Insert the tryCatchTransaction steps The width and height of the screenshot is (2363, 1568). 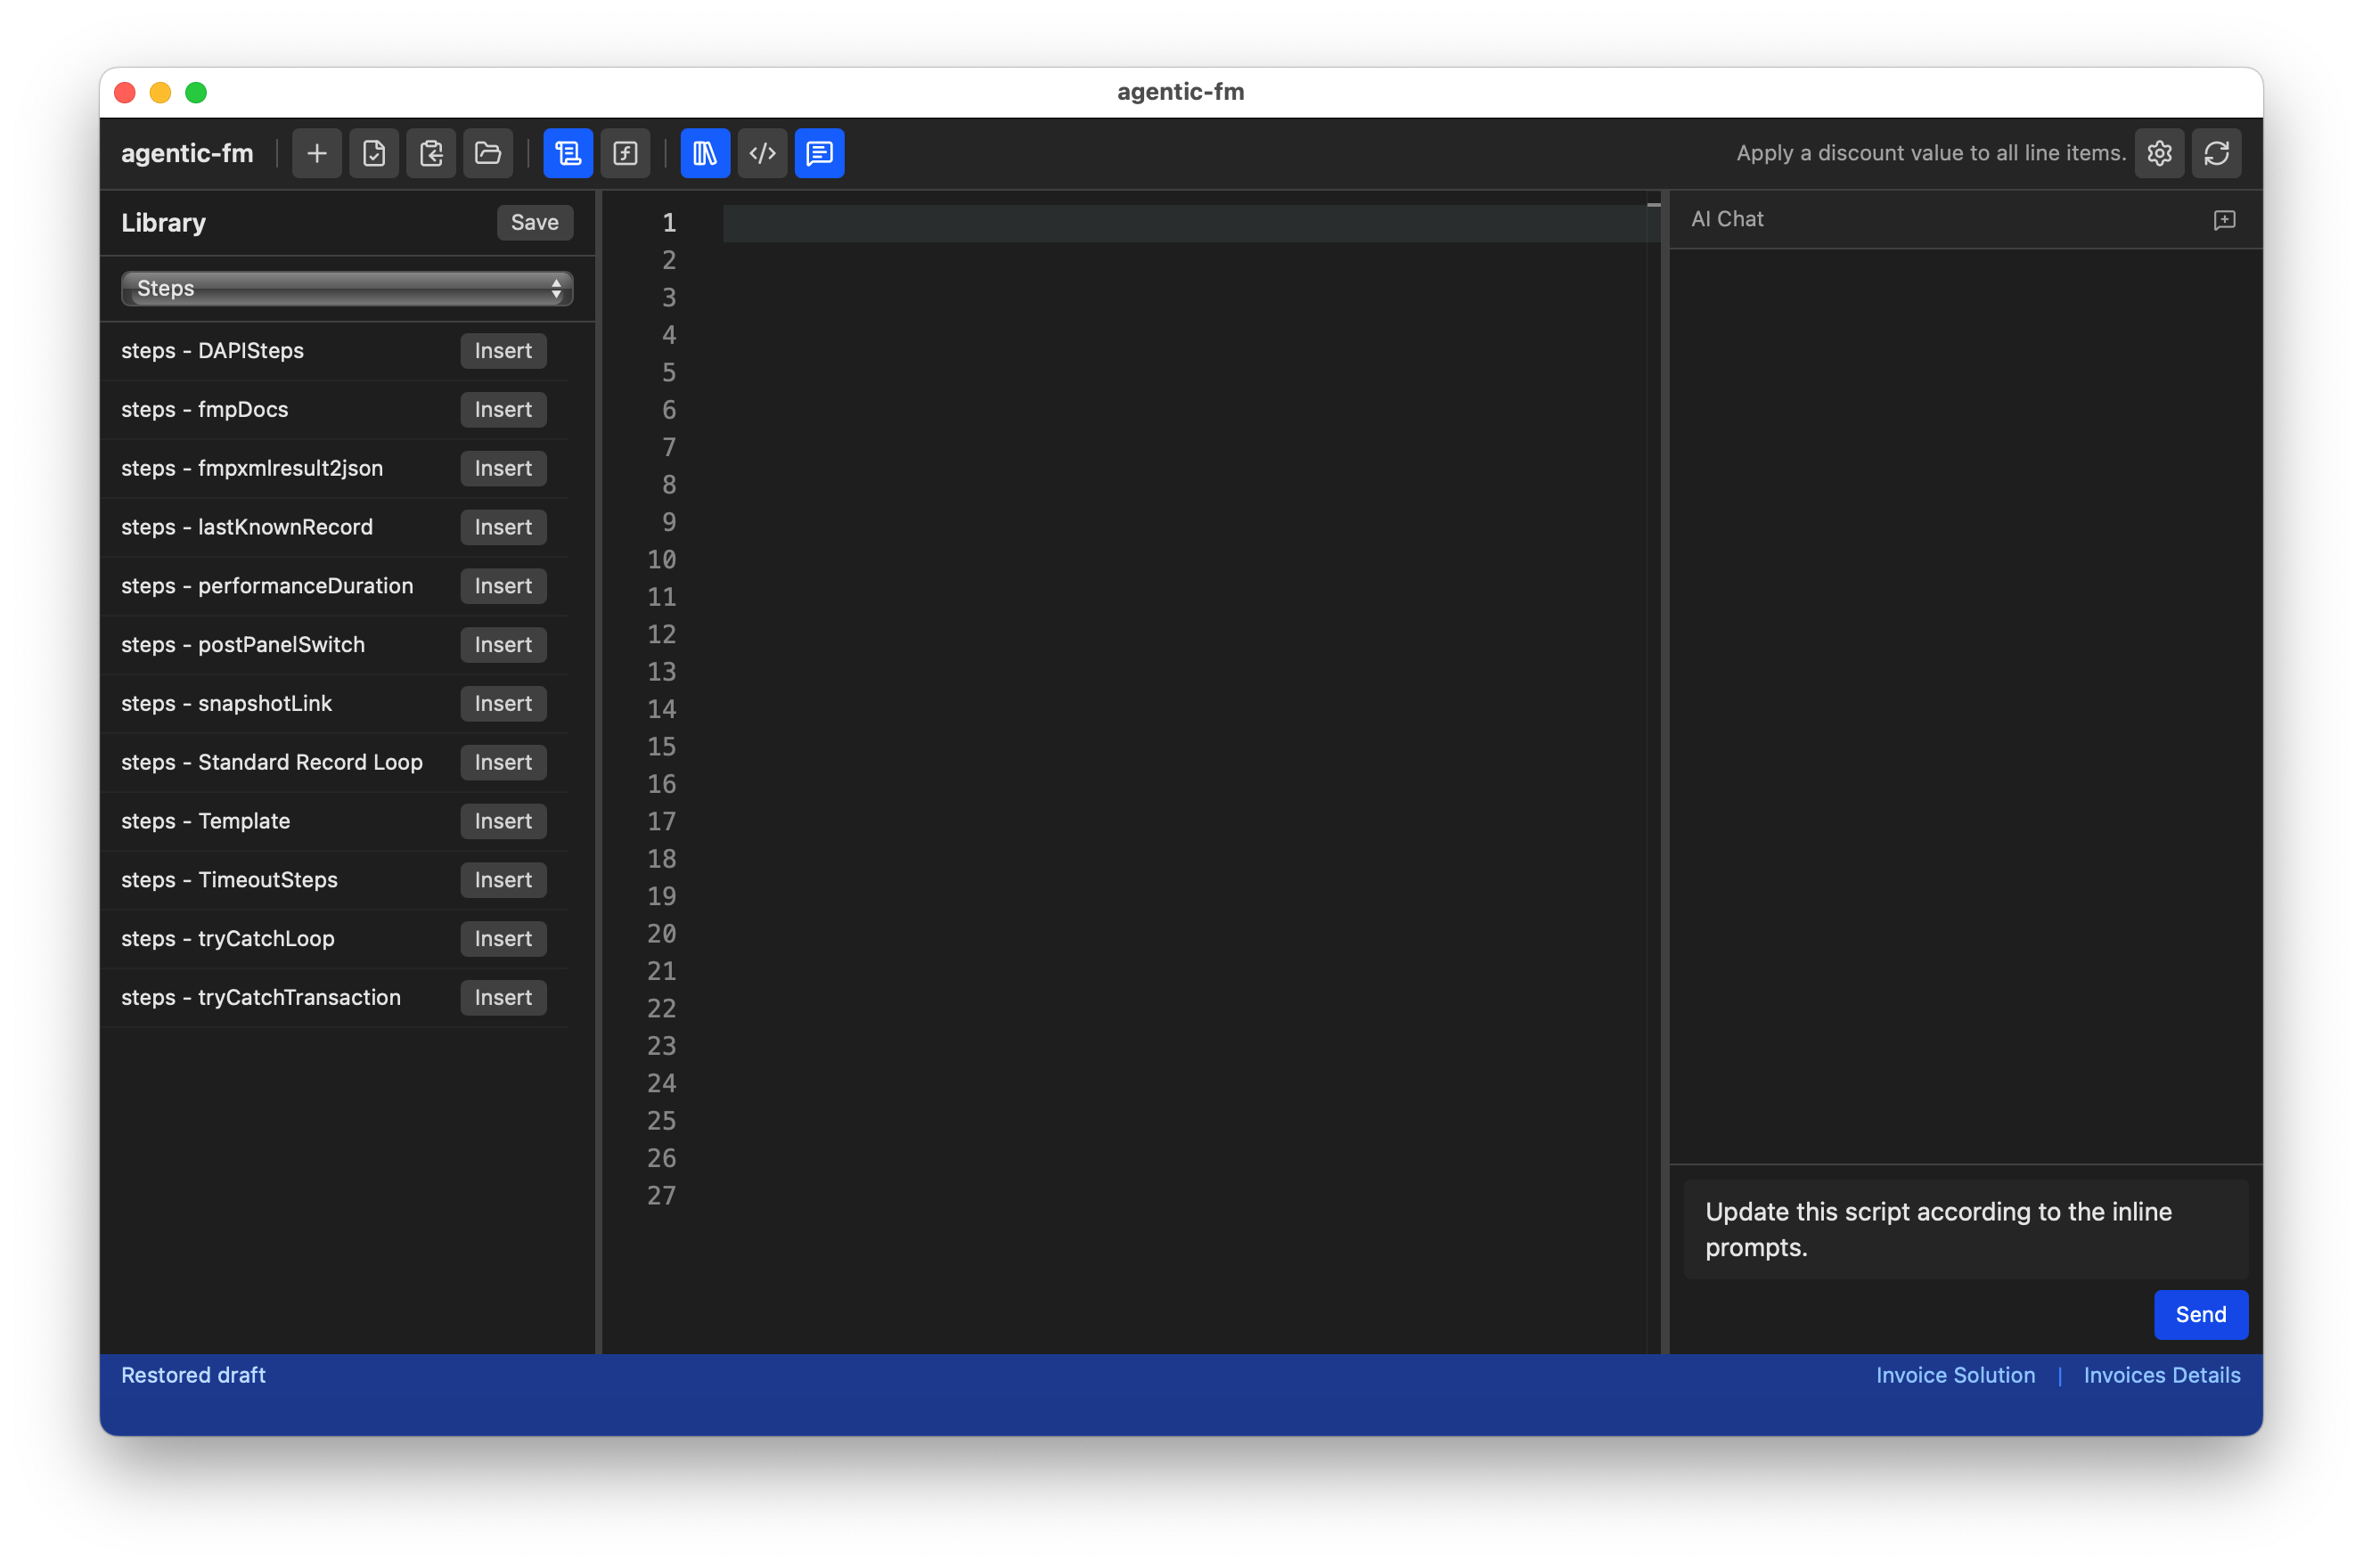click(503, 997)
